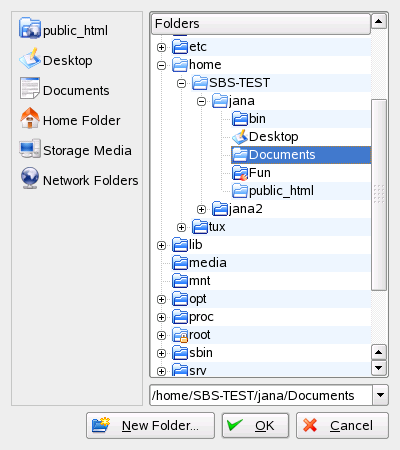Click the Storage Media computer icon
The image size is (400, 450).
point(30,148)
